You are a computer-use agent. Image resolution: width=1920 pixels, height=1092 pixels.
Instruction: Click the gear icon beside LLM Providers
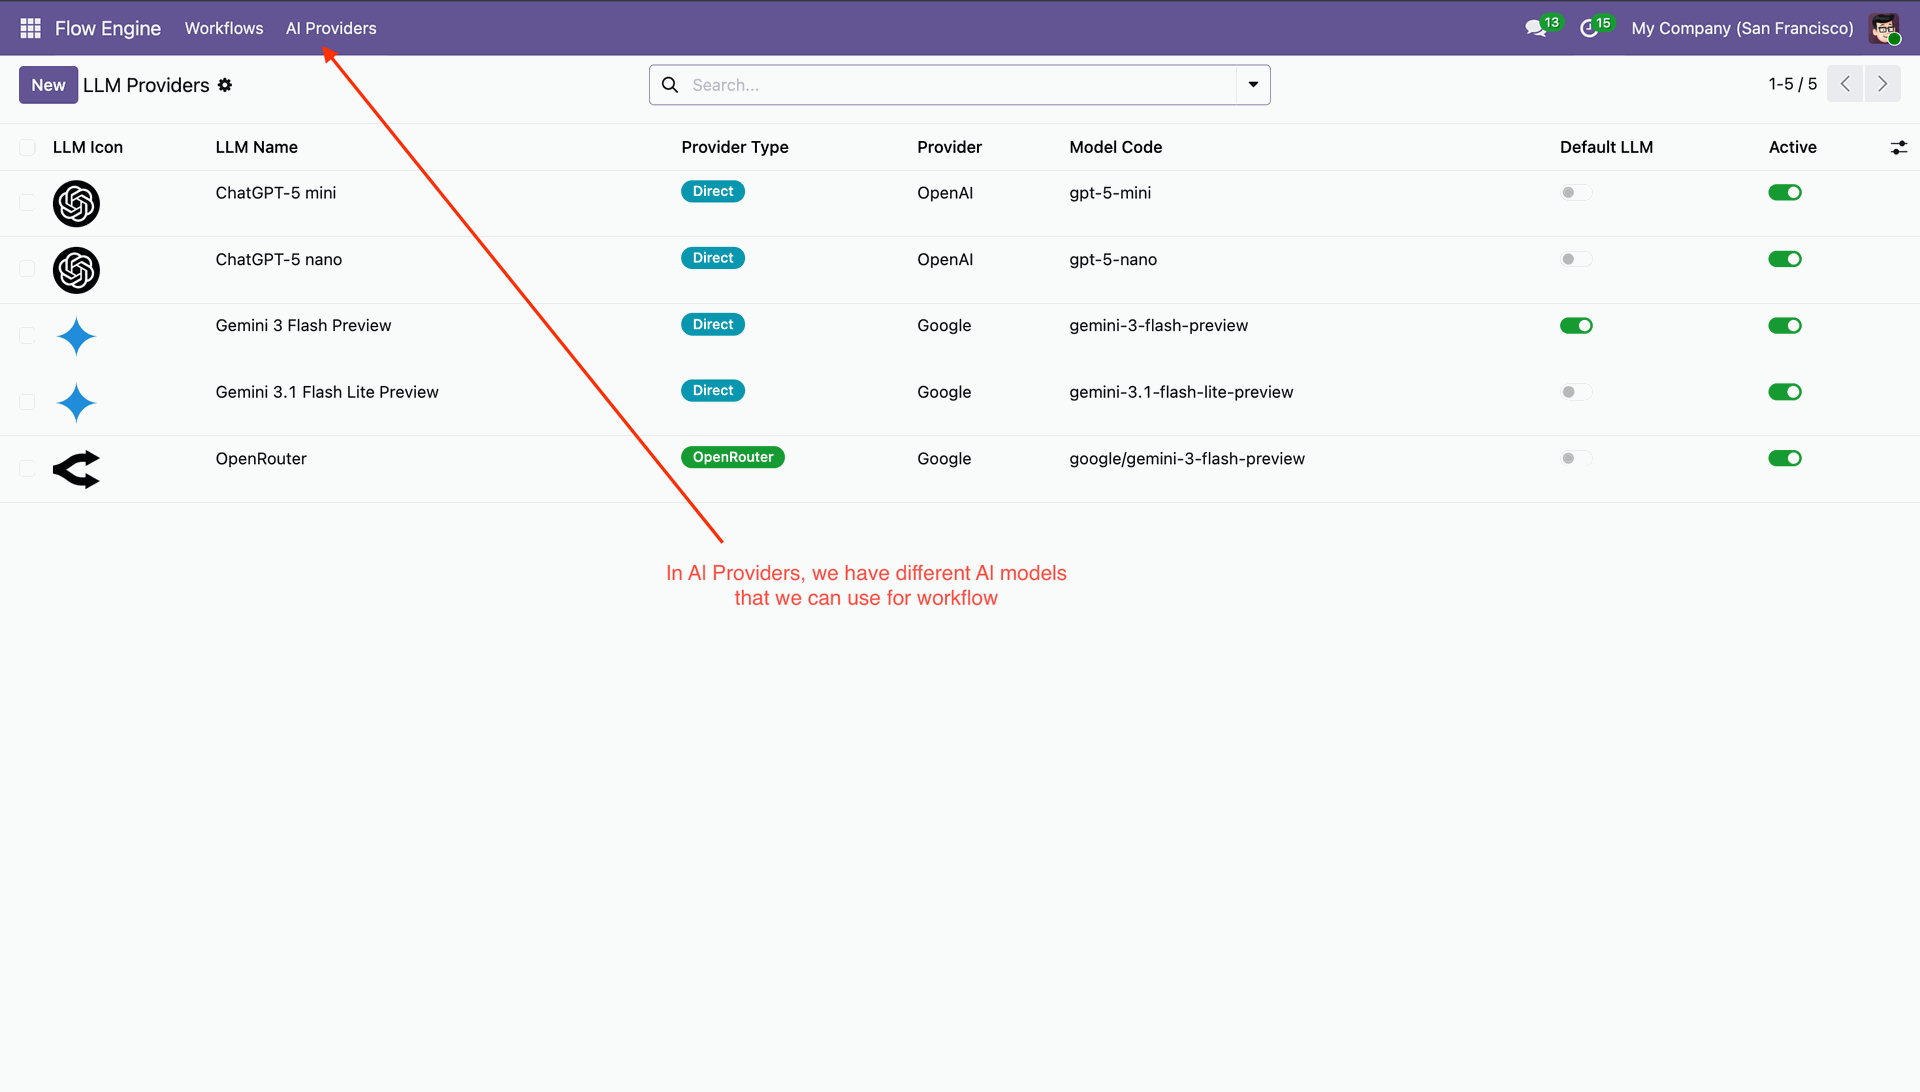[x=225, y=85]
